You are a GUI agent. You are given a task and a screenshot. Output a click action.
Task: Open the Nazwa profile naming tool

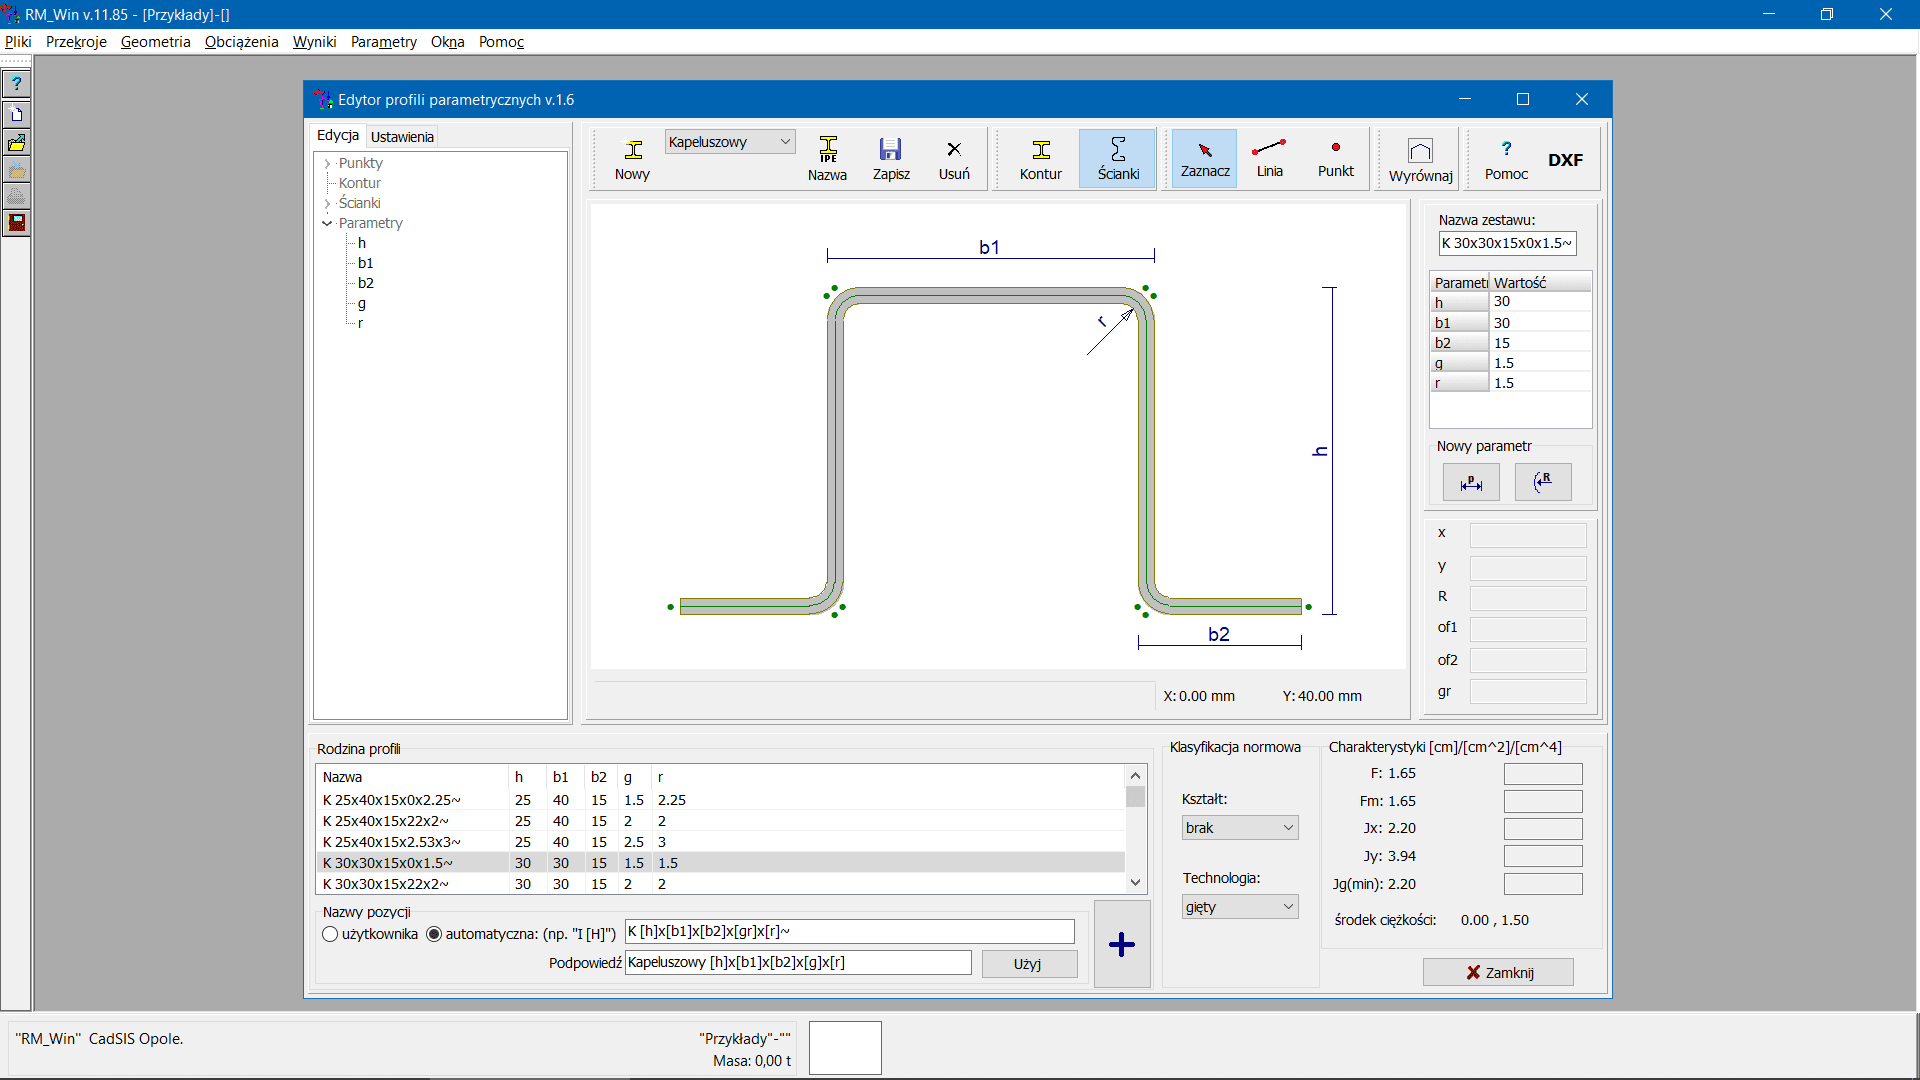(x=827, y=159)
